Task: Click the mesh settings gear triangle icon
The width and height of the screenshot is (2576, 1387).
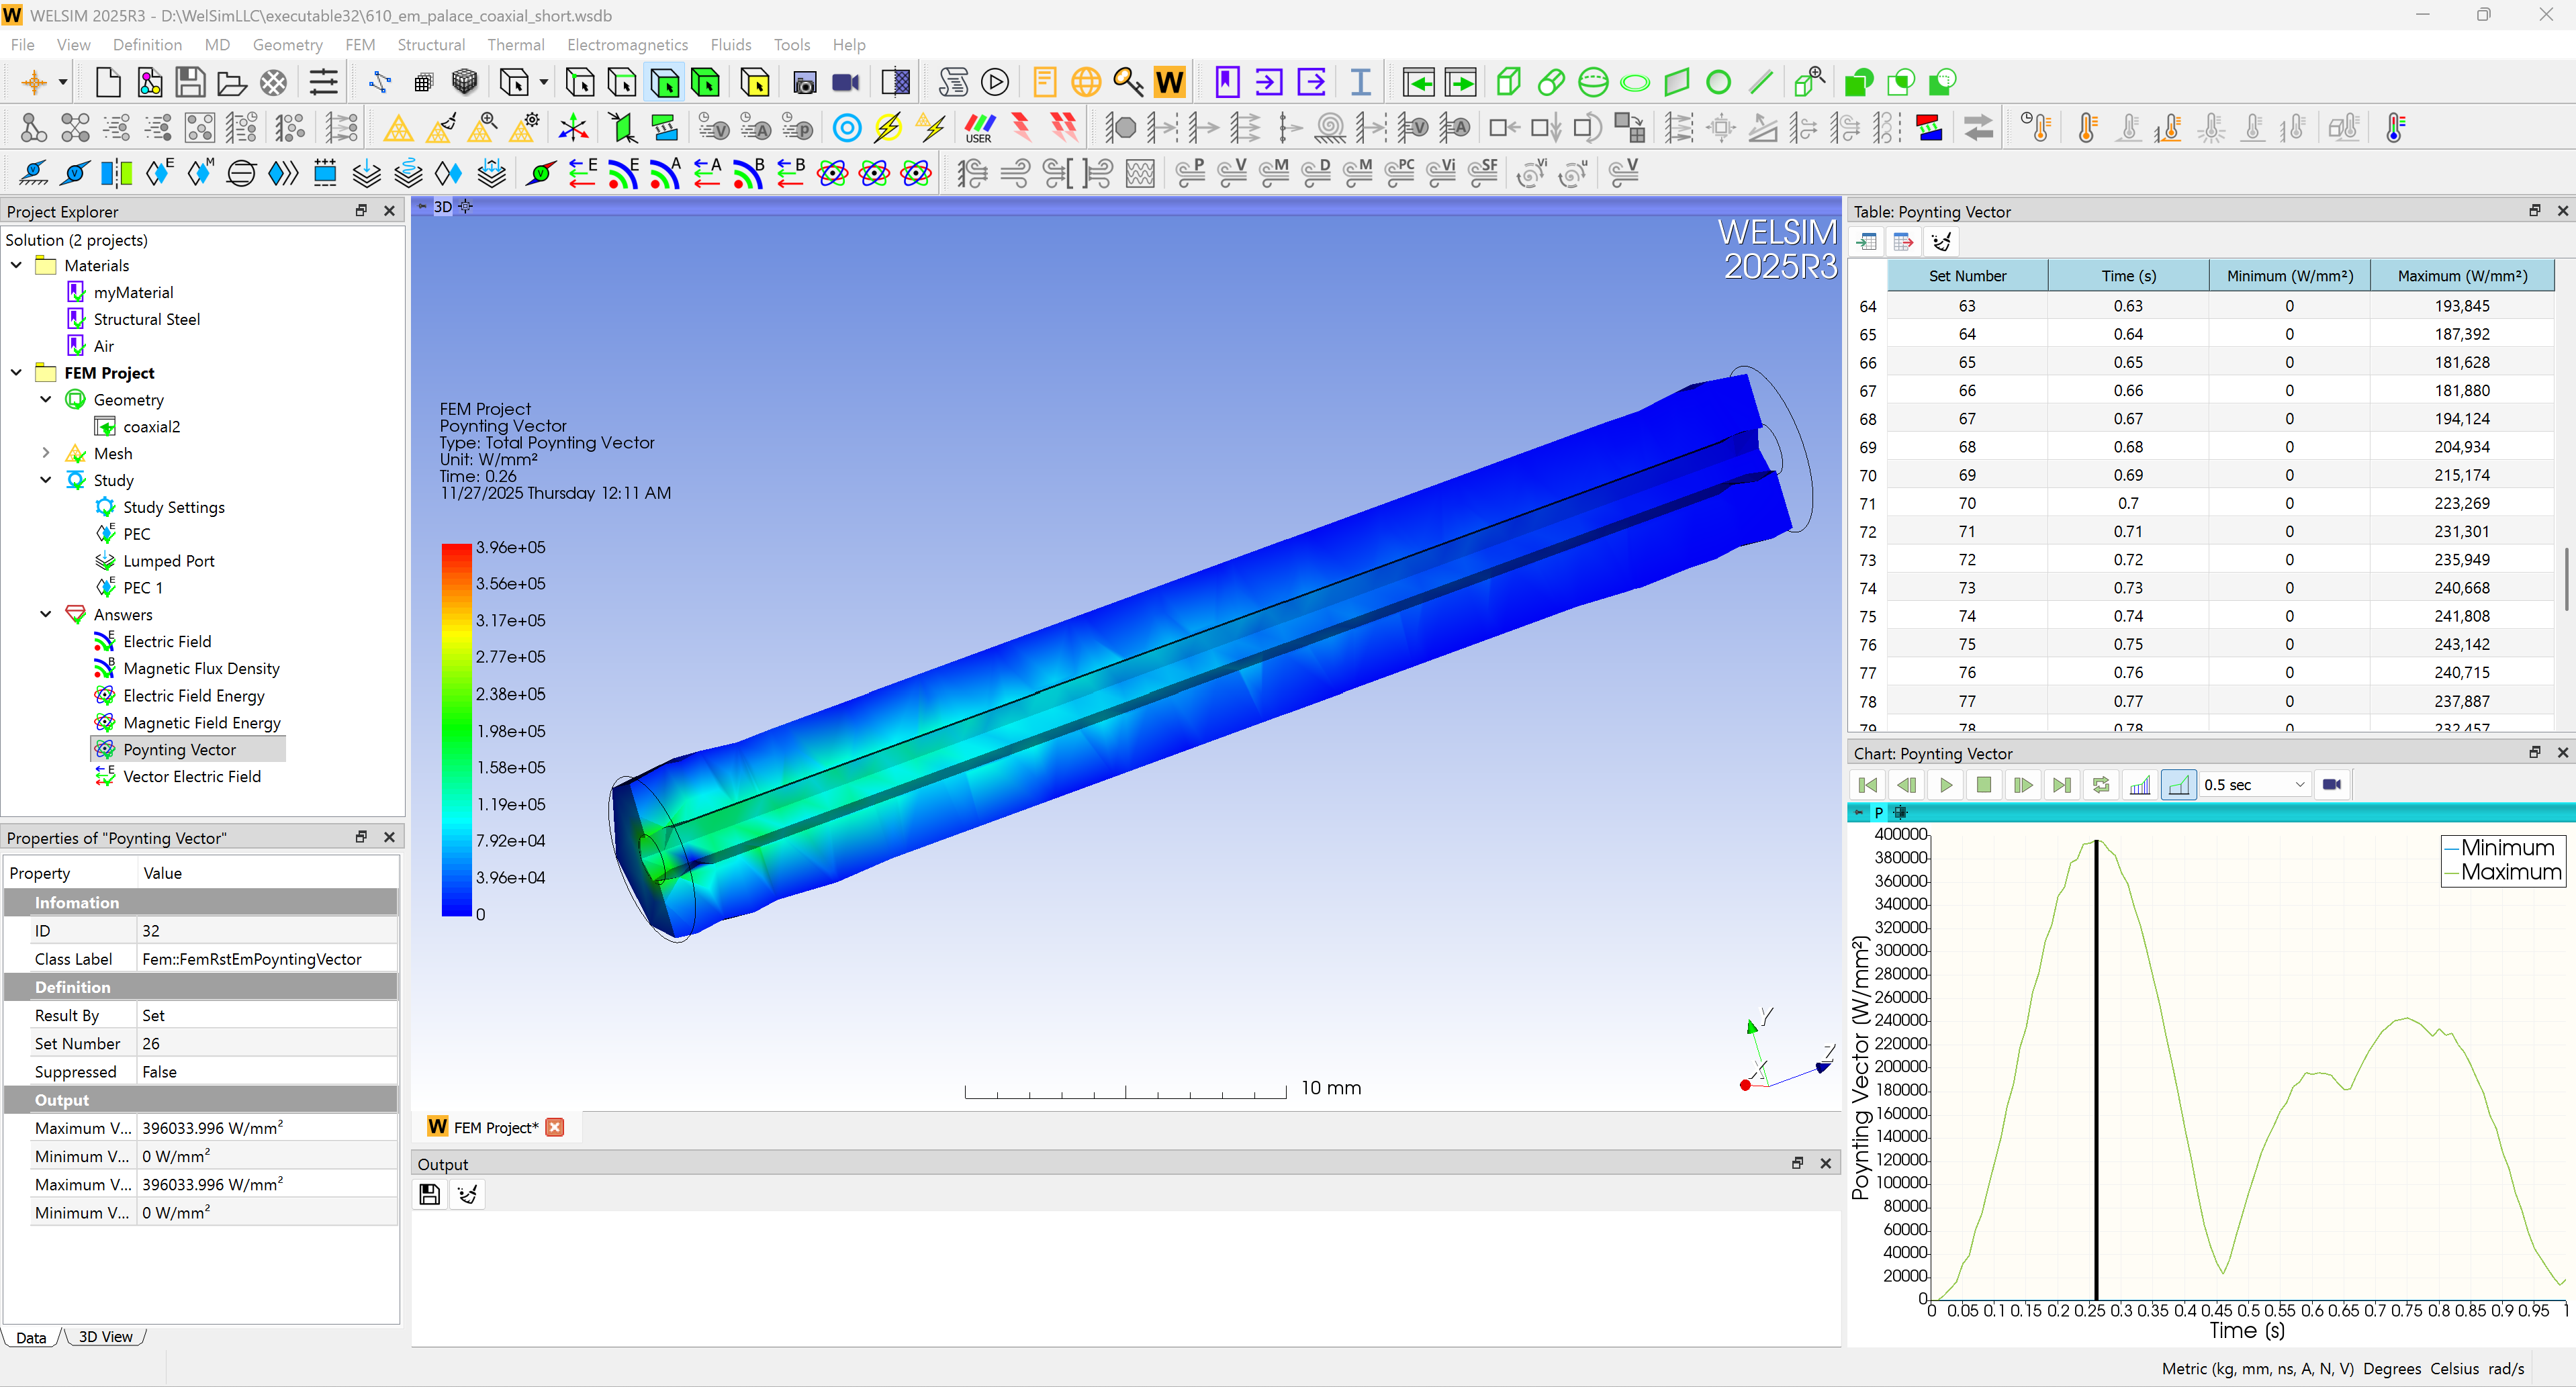Action: tap(526, 128)
